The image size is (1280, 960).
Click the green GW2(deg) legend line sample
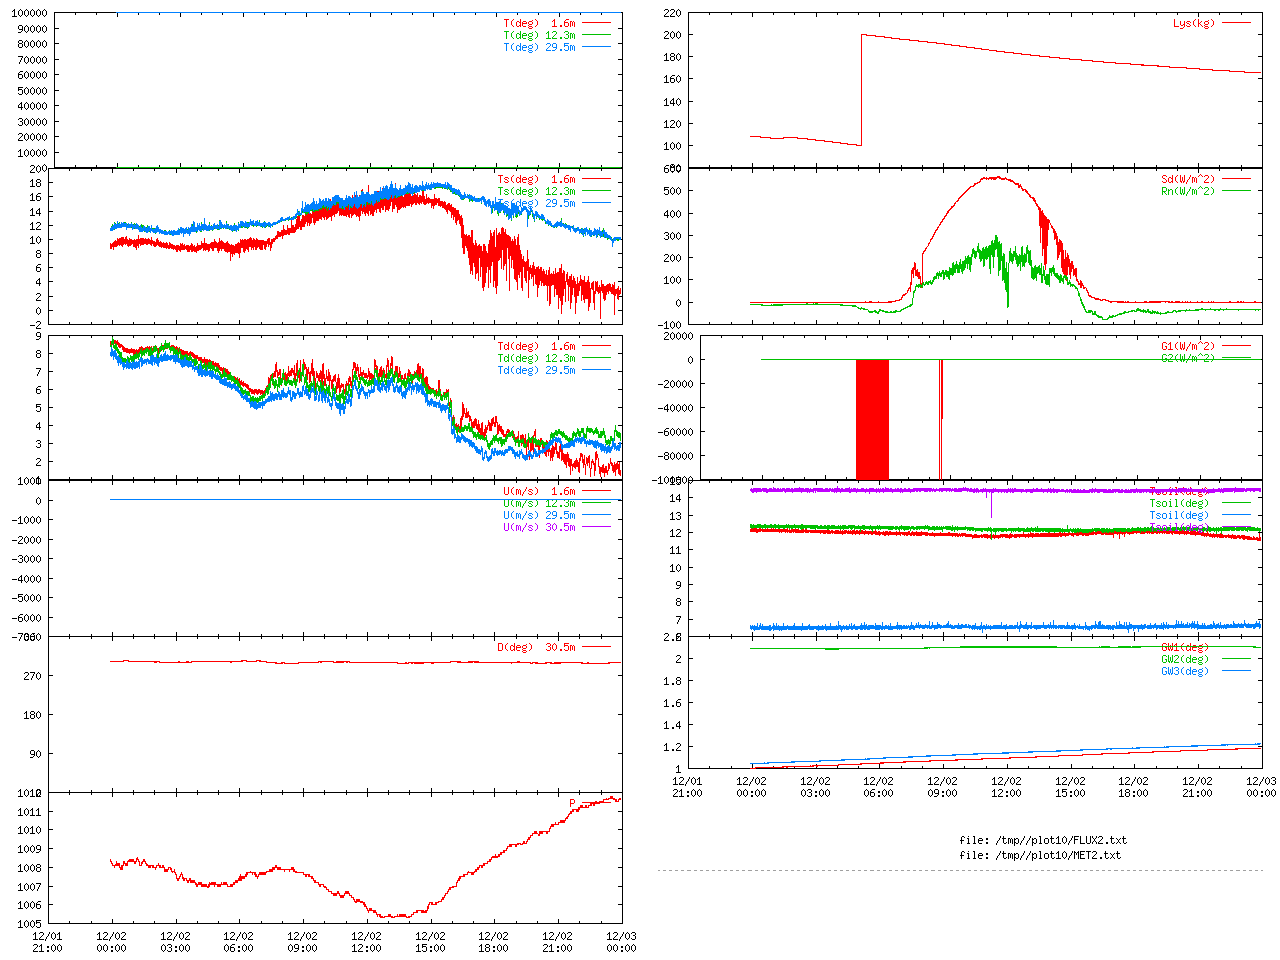(x=1235, y=659)
